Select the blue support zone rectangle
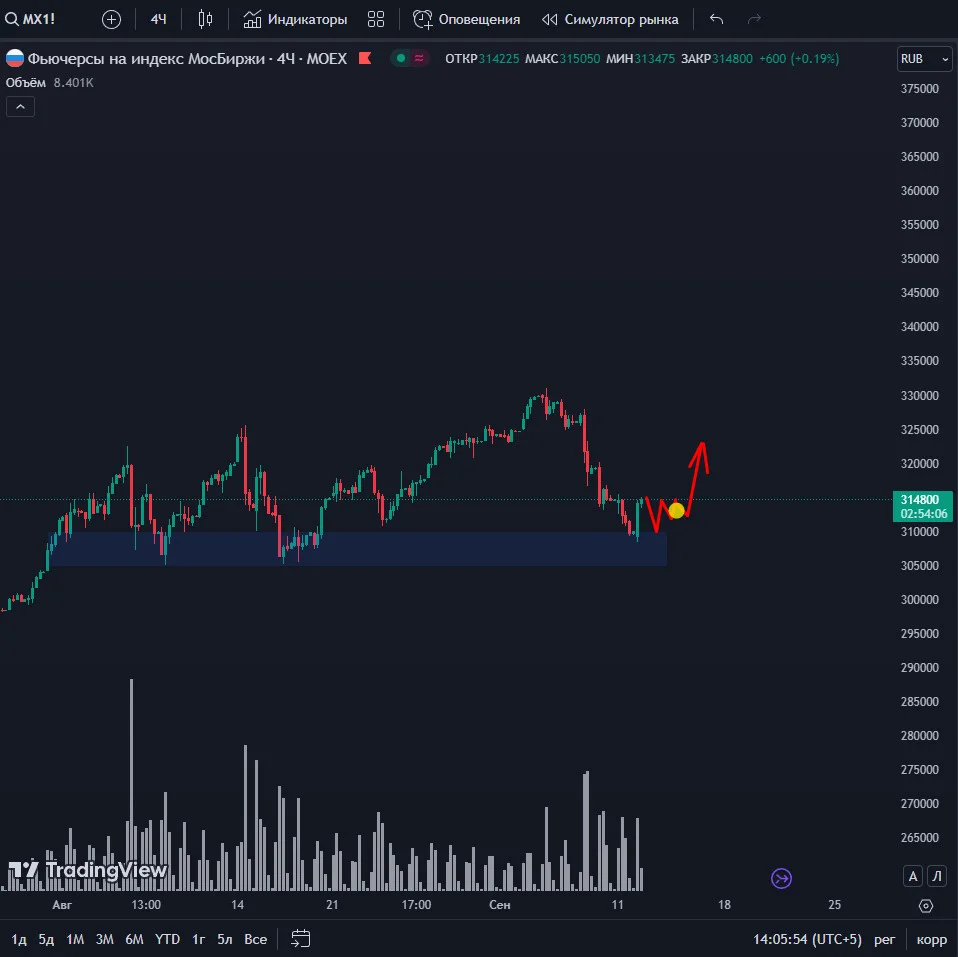The width and height of the screenshot is (958, 957). (x=357, y=548)
